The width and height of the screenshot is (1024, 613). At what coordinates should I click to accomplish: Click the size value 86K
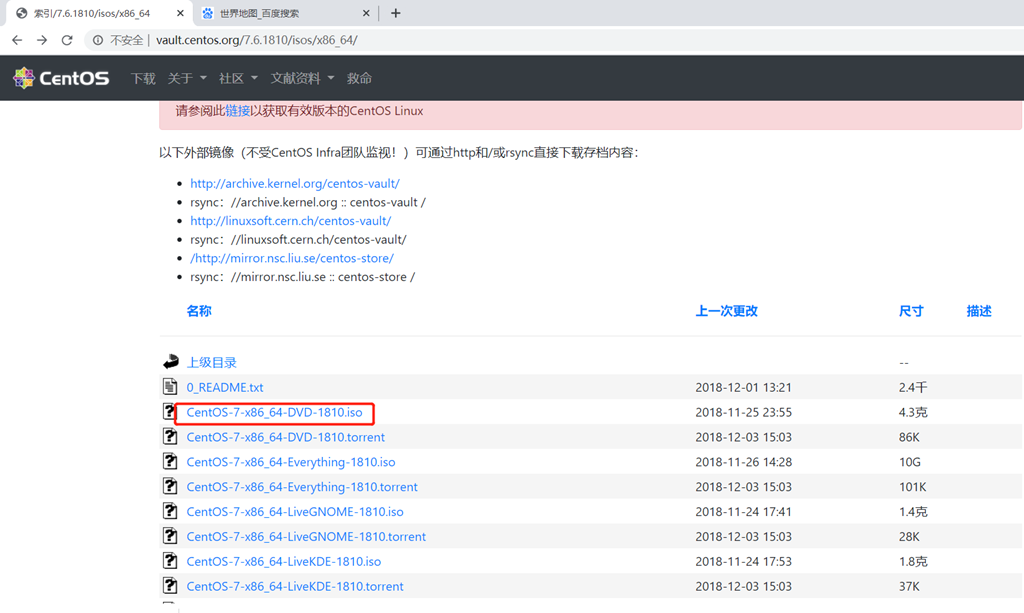pyautogui.click(x=909, y=437)
